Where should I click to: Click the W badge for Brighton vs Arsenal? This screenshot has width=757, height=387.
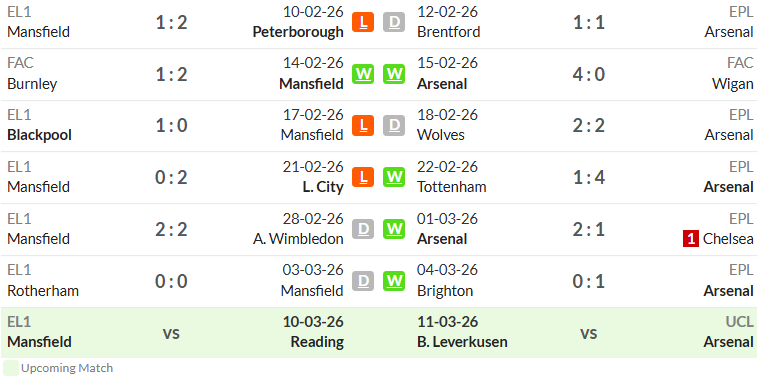click(x=394, y=281)
